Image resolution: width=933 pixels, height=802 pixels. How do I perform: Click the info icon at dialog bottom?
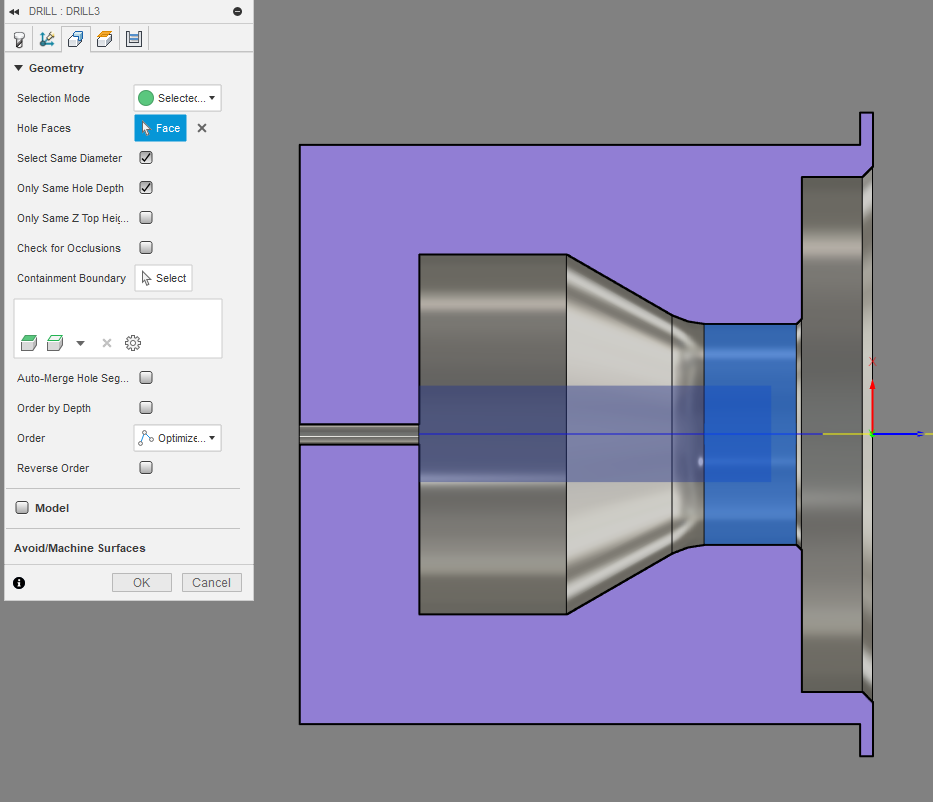[x=19, y=583]
